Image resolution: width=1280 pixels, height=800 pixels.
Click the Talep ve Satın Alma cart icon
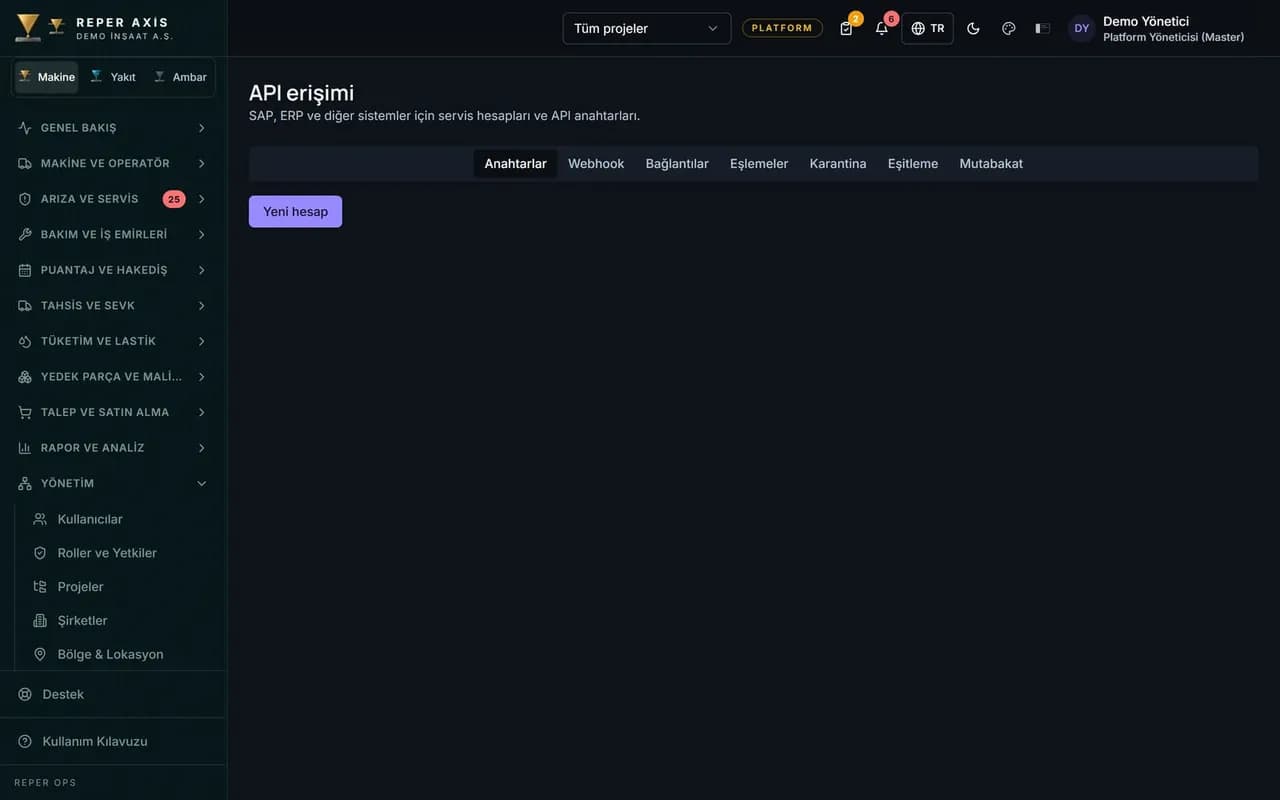click(25, 412)
